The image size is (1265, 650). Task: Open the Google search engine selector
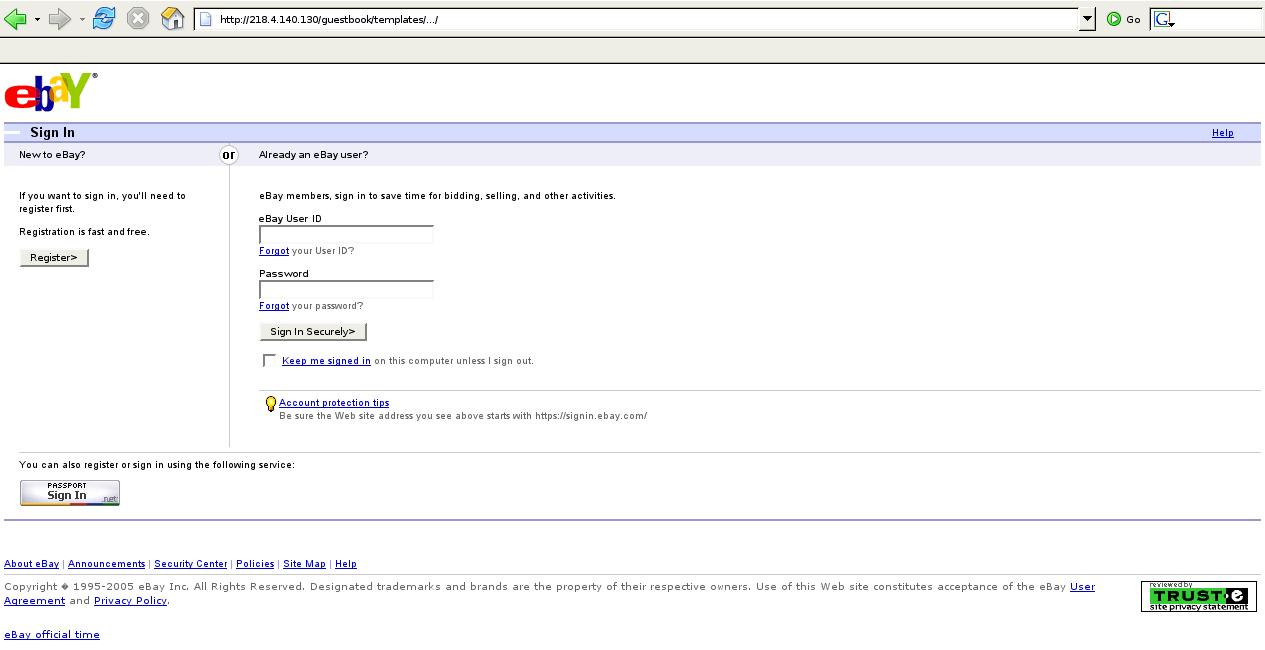point(1164,19)
